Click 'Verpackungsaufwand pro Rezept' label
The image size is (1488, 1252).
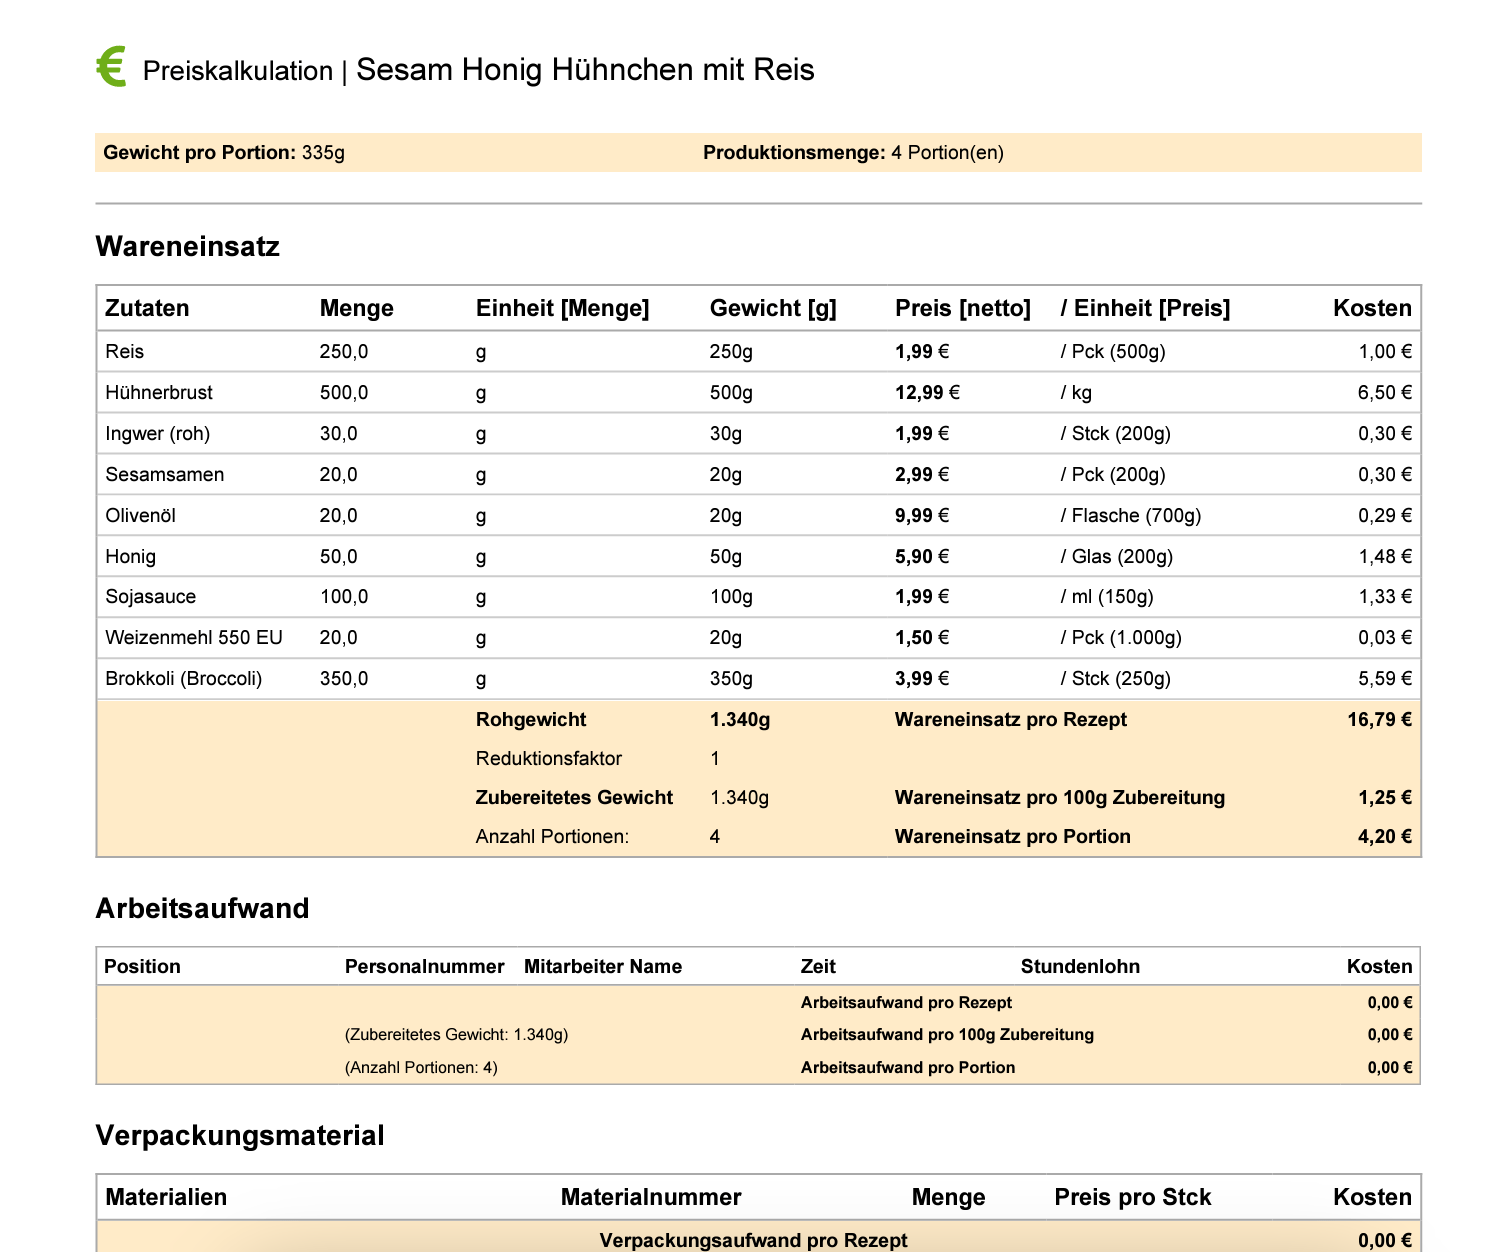pos(753,1241)
